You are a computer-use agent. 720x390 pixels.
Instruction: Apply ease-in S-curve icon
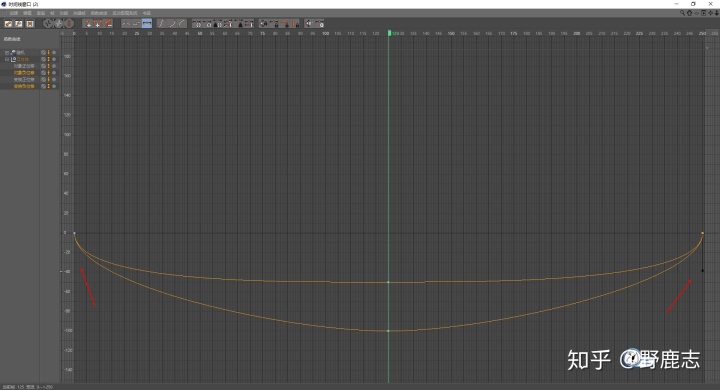pyautogui.click(x=161, y=23)
